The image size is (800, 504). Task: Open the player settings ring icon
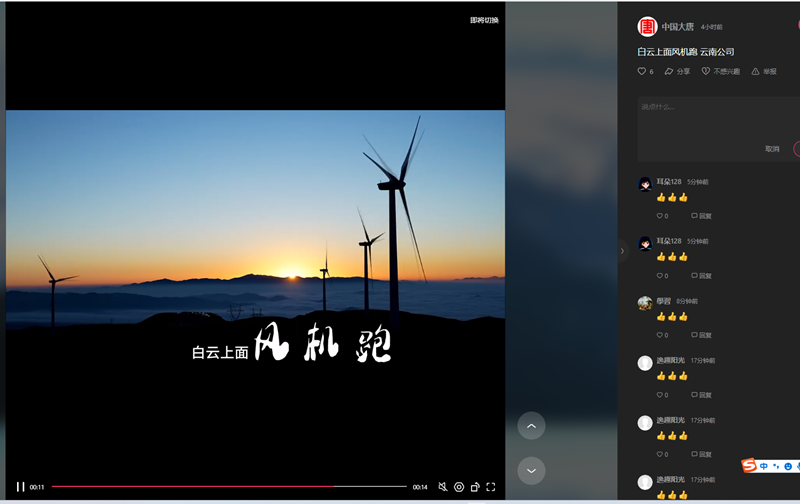[x=459, y=487]
